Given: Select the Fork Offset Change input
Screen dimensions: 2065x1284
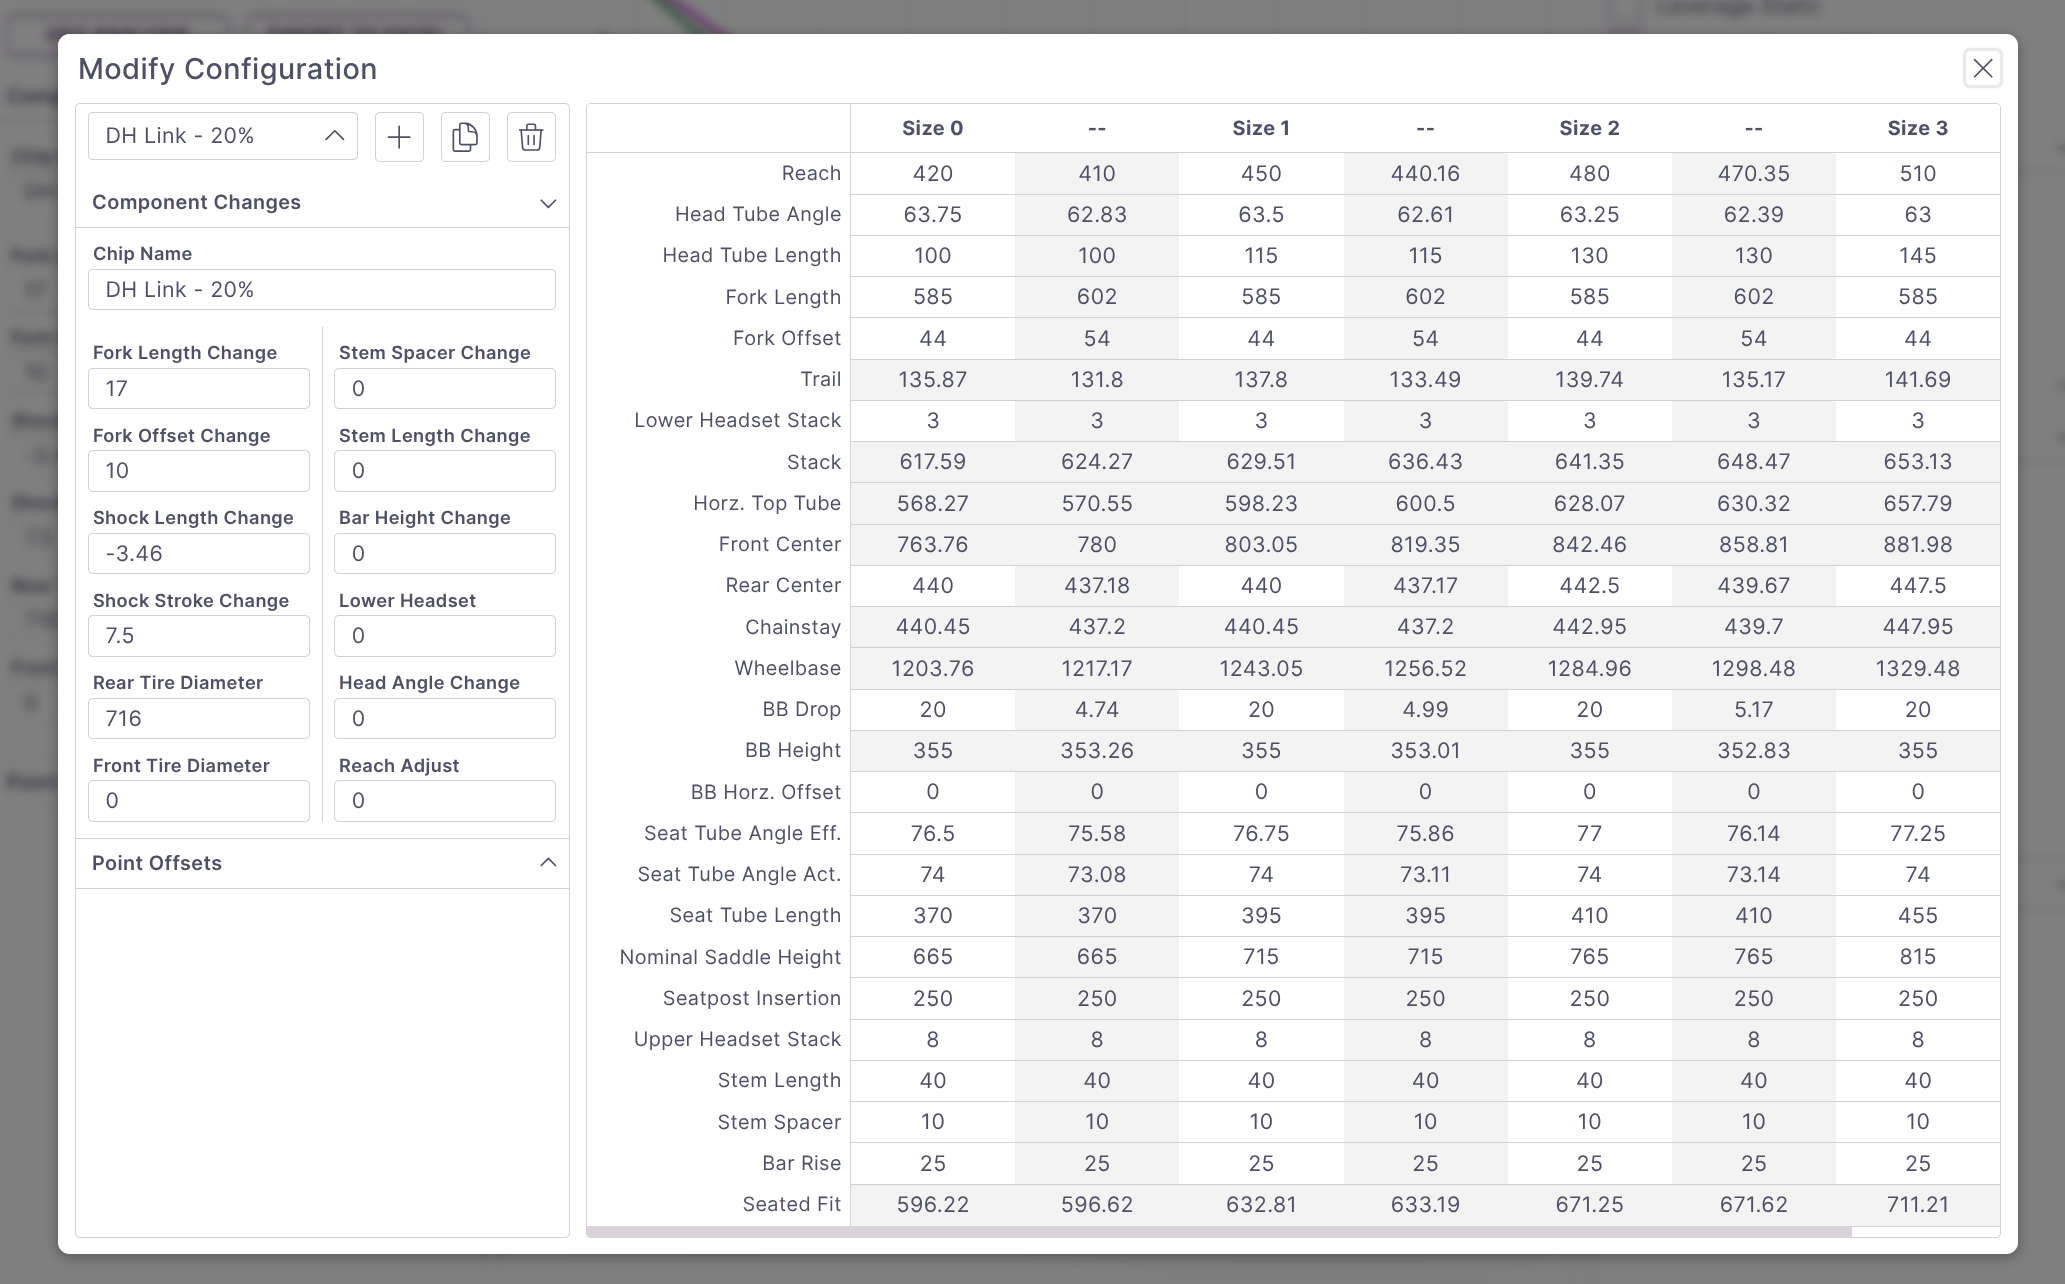Looking at the screenshot, I should coord(199,471).
